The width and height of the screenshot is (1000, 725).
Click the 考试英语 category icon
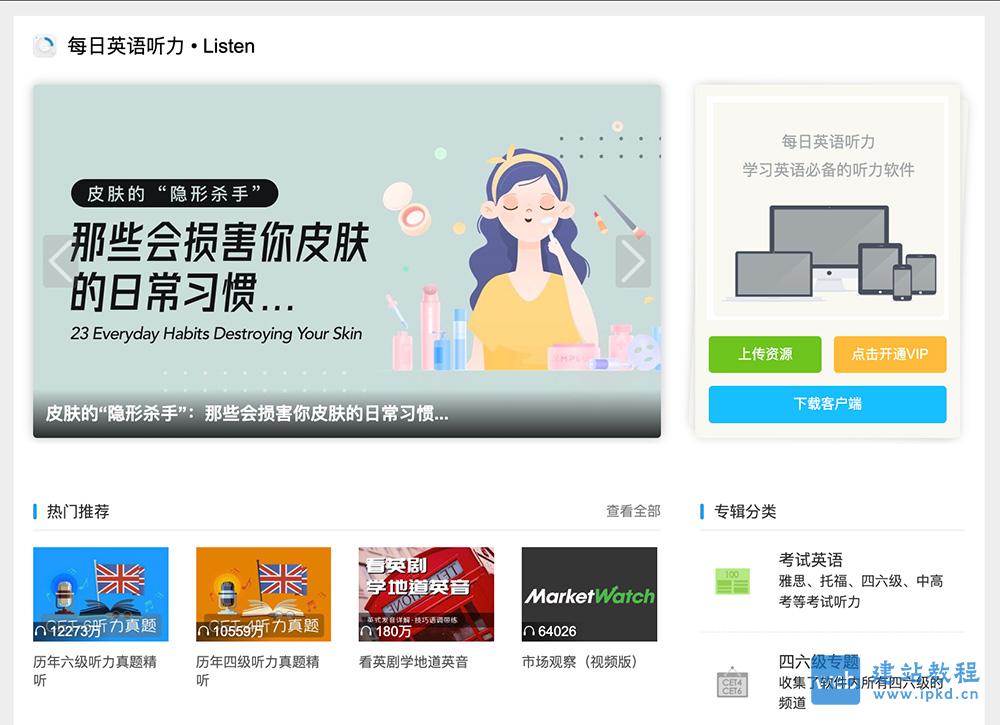point(732,581)
